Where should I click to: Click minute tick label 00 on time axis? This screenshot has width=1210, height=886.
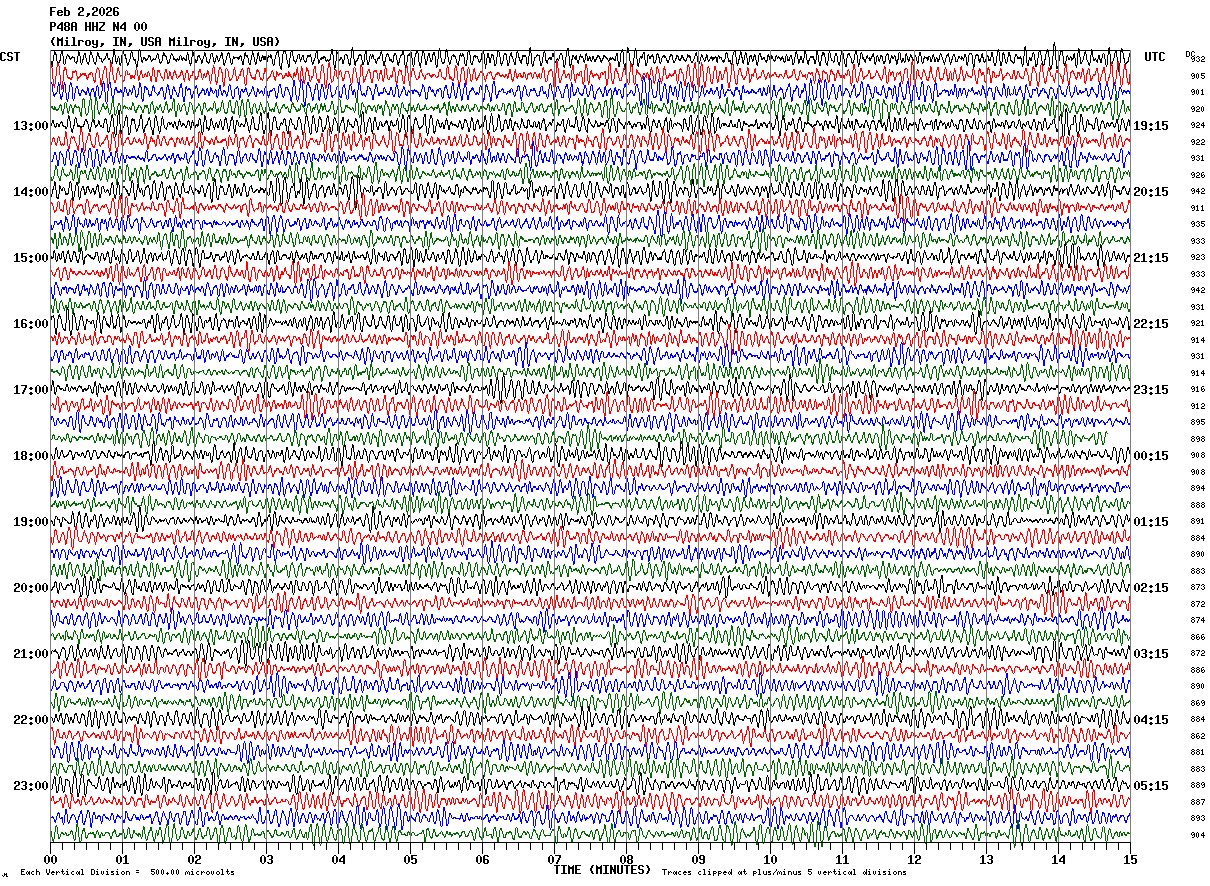50,859
